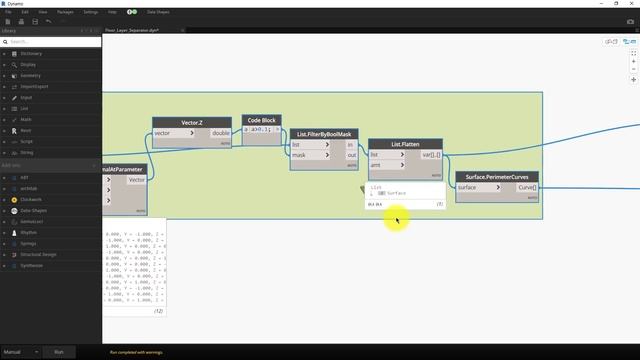Click the List.Flatten node title
Screen dimensions: 640x360
(x=405, y=144)
